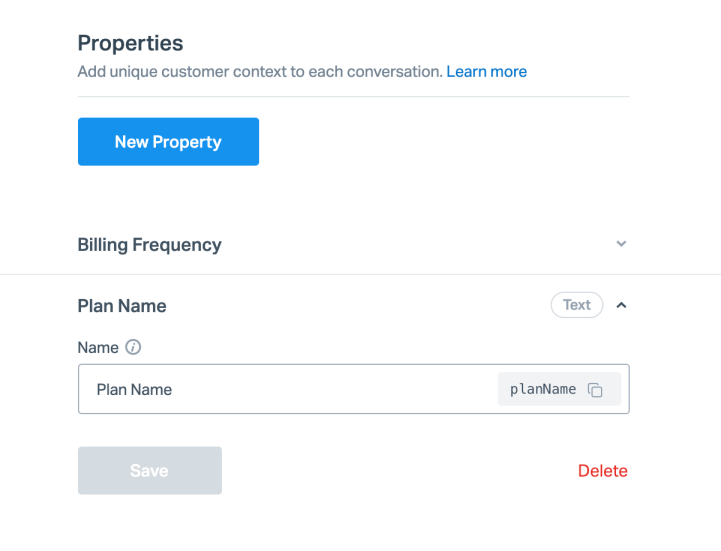The width and height of the screenshot is (721, 551).
Task: Open the Billing Frequency property title
Action: (x=149, y=244)
